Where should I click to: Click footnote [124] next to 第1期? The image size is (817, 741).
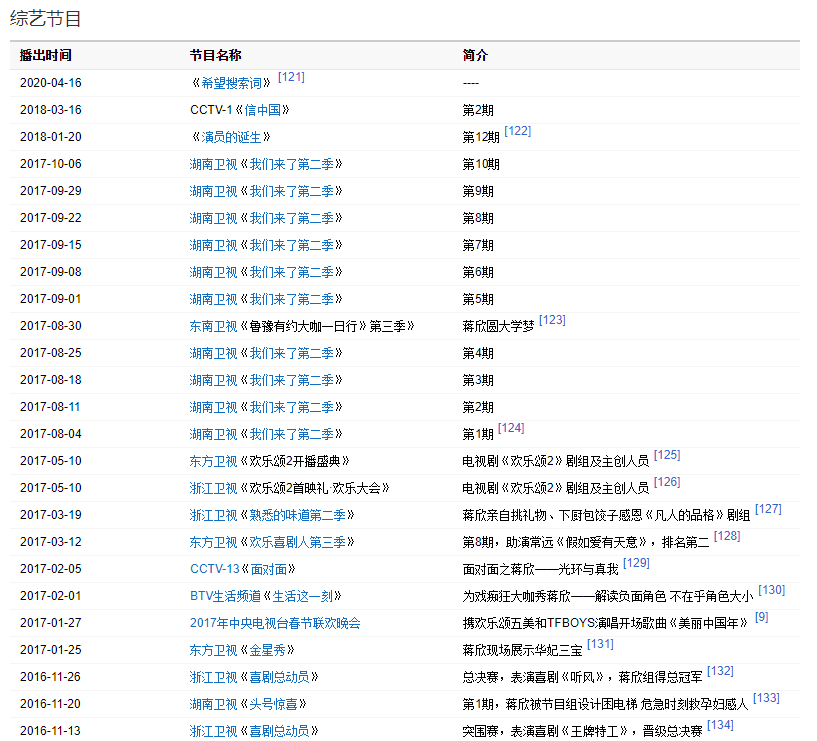click(x=511, y=428)
